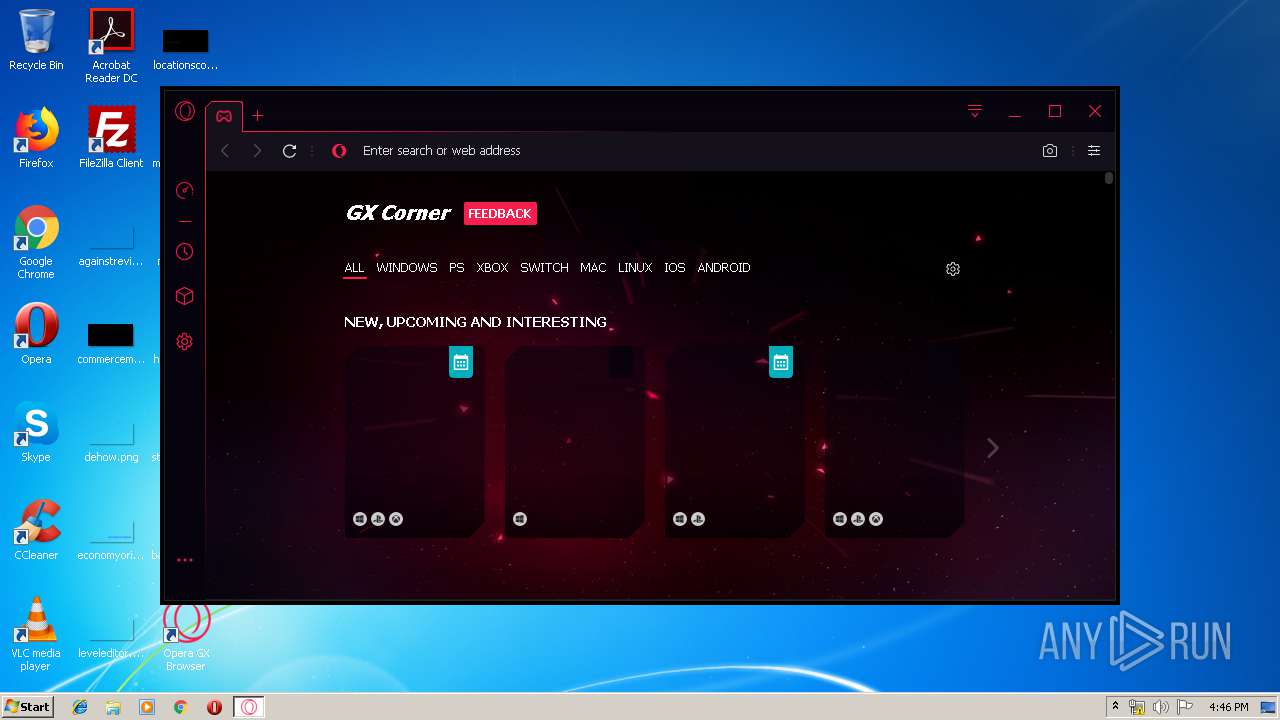Open volume speaker icon in tray
The width and height of the screenshot is (1280, 720).
pos(1161,707)
